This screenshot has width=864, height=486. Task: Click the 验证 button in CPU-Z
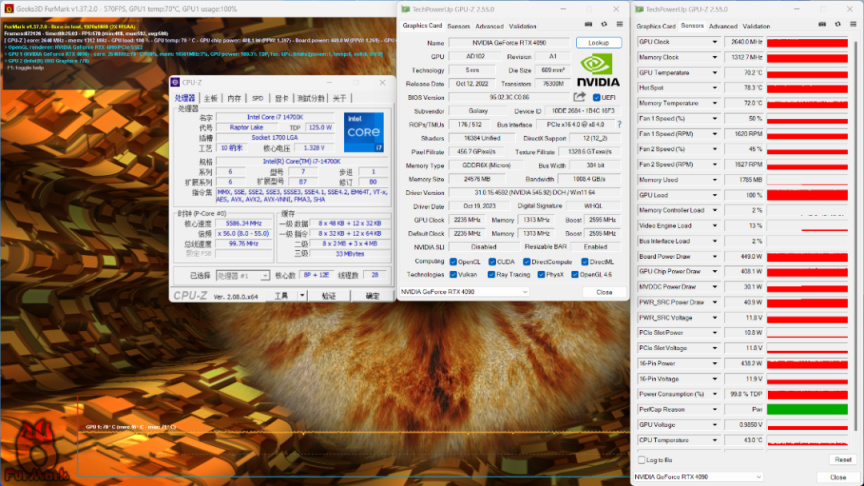click(x=328, y=296)
